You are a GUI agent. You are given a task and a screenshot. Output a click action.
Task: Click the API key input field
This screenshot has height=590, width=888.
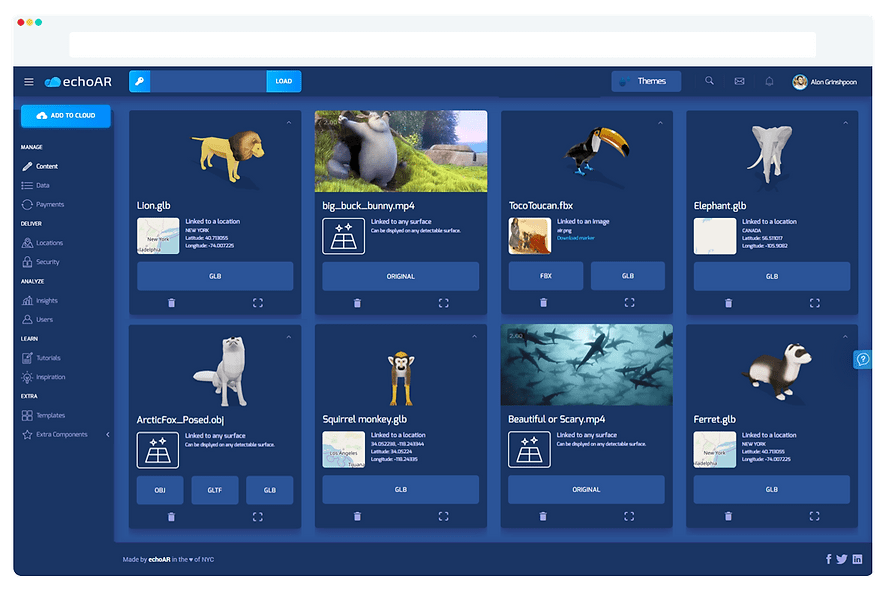(x=208, y=82)
